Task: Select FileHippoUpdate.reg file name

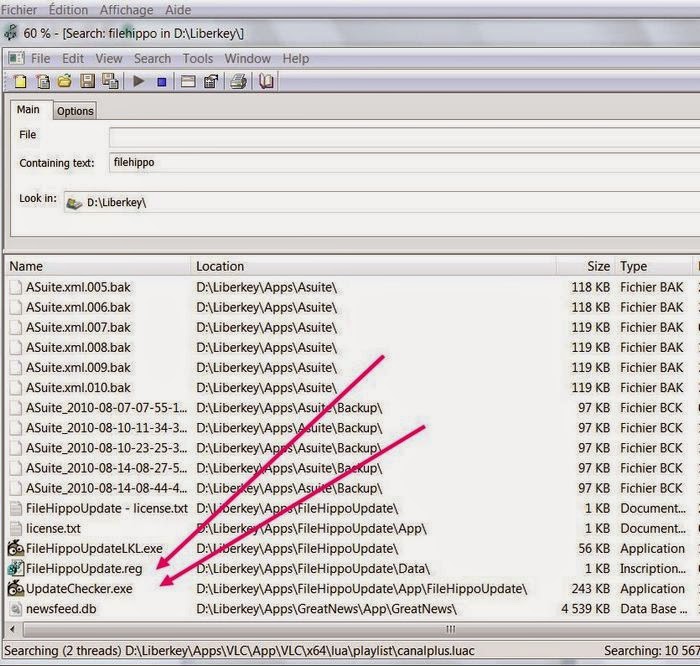Action: [x=84, y=568]
